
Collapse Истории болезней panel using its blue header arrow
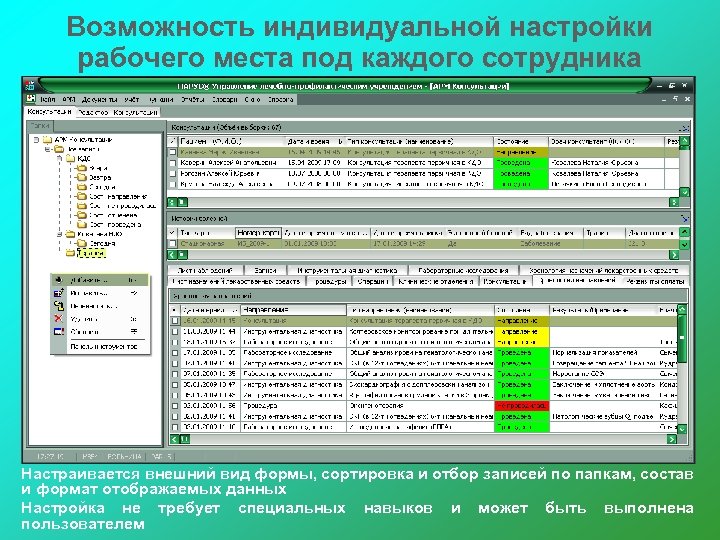[x=684, y=219]
